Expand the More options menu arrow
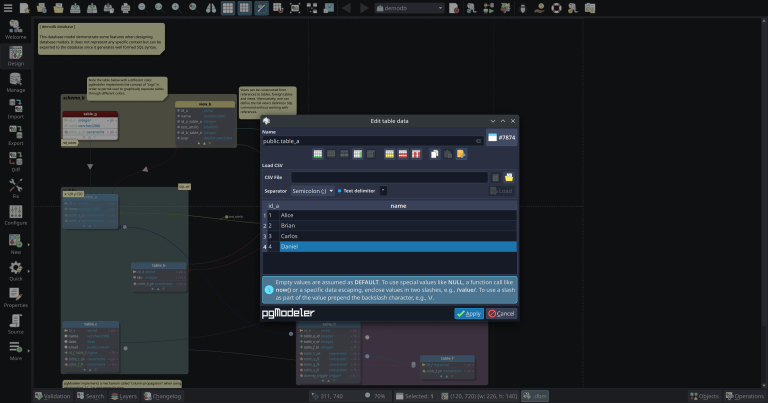The image size is (768, 403). point(28,351)
